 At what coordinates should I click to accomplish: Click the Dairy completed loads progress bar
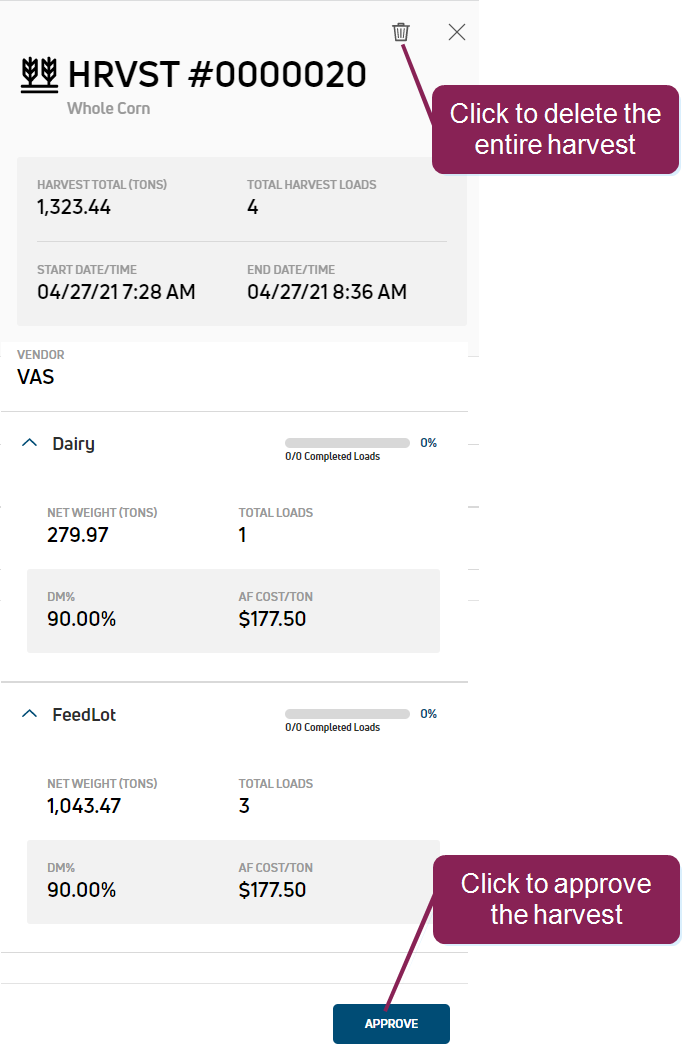pyautogui.click(x=347, y=443)
